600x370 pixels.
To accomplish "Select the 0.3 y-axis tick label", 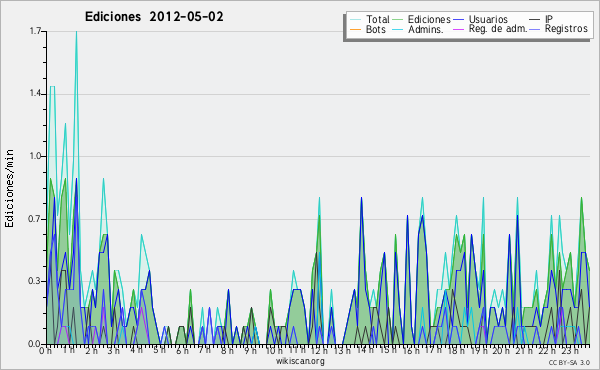I will pos(36,281).
